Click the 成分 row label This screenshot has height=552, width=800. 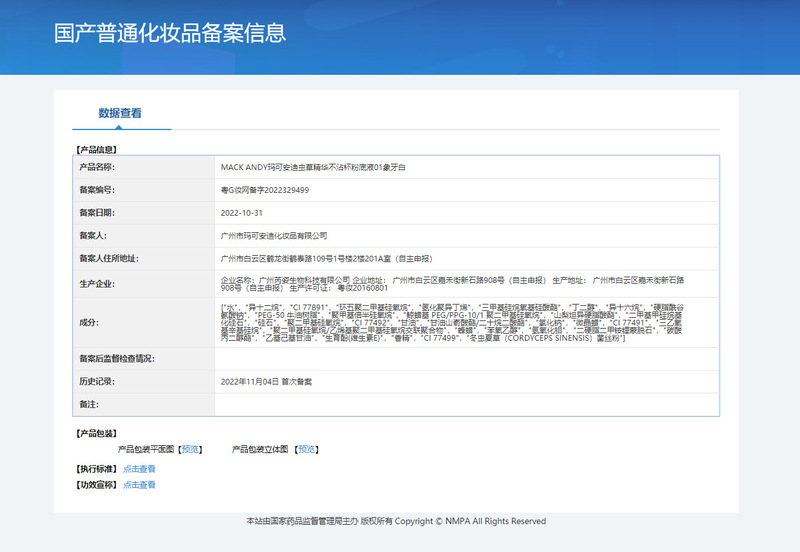pyautogui.click(x=89, y=322)
